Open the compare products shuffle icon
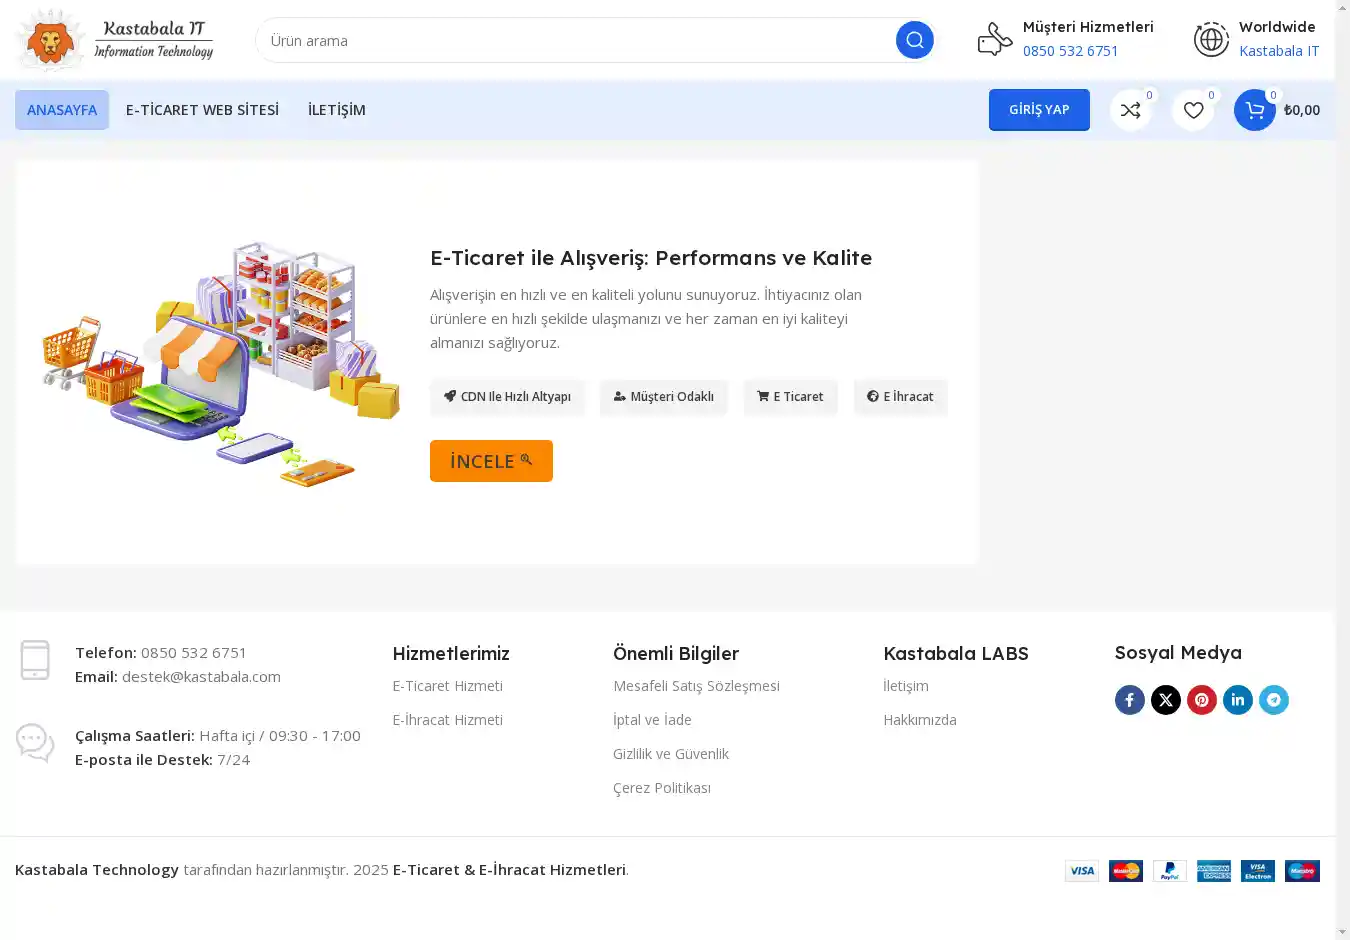The height and width of the screenshot is (940, 1350). 1130,110
